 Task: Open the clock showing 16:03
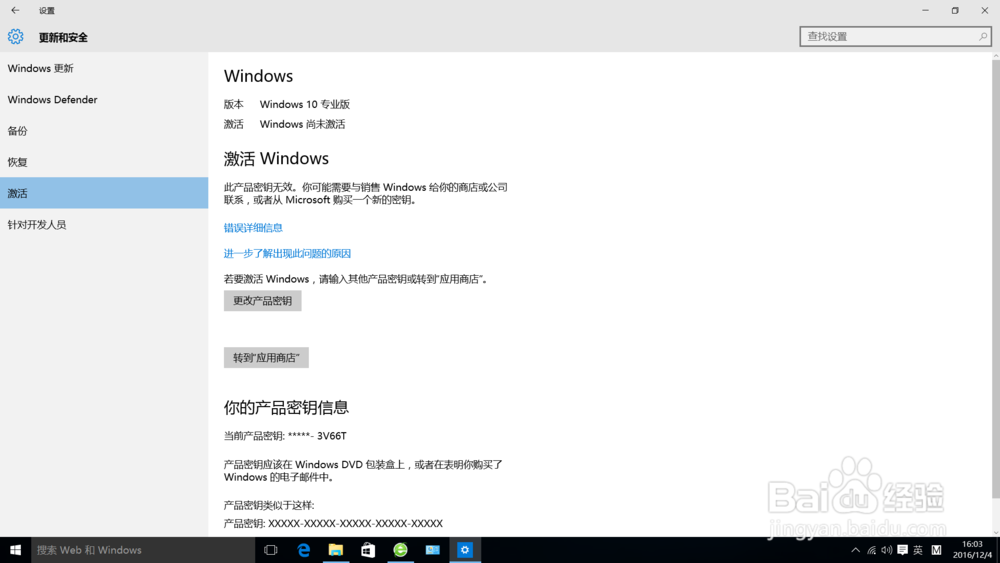(972, 550)
